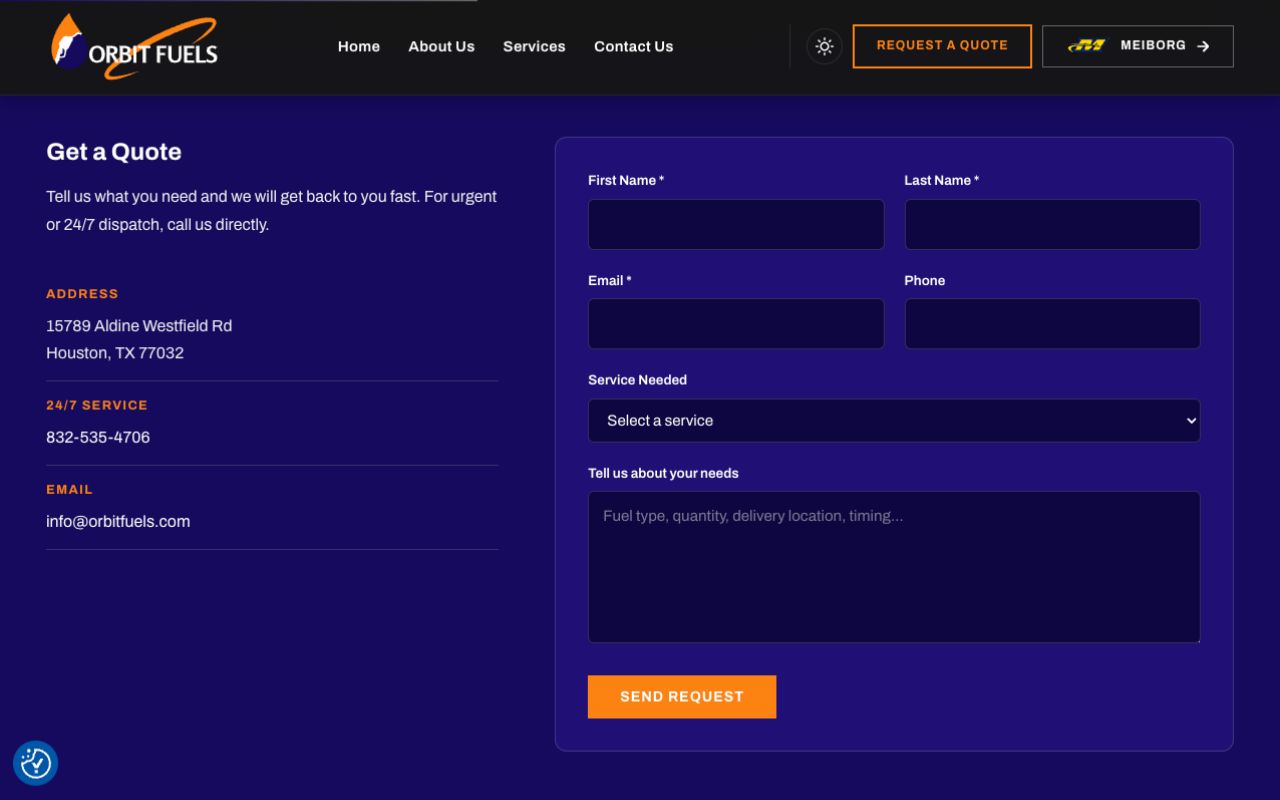This screenshot has height=800, width=1280.
Task: Open the Services menu item
Action: pos(534,46)
